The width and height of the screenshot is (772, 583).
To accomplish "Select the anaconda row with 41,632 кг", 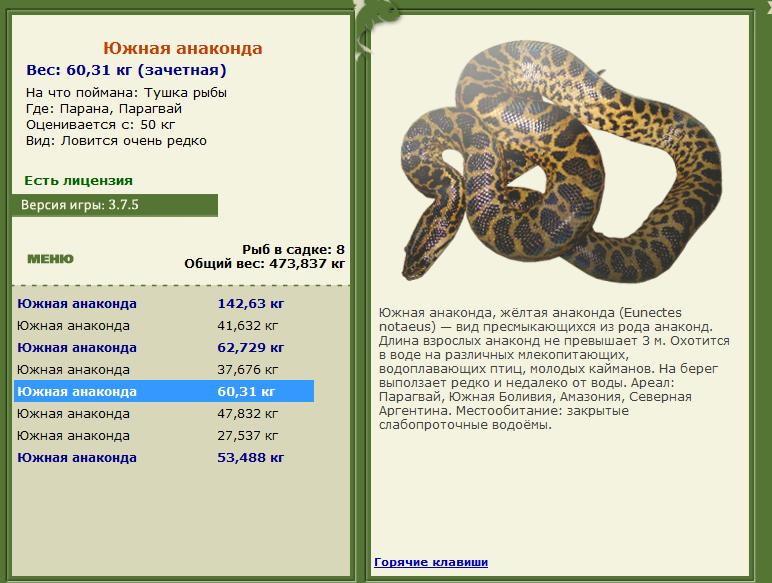I will tap(164, 325).
